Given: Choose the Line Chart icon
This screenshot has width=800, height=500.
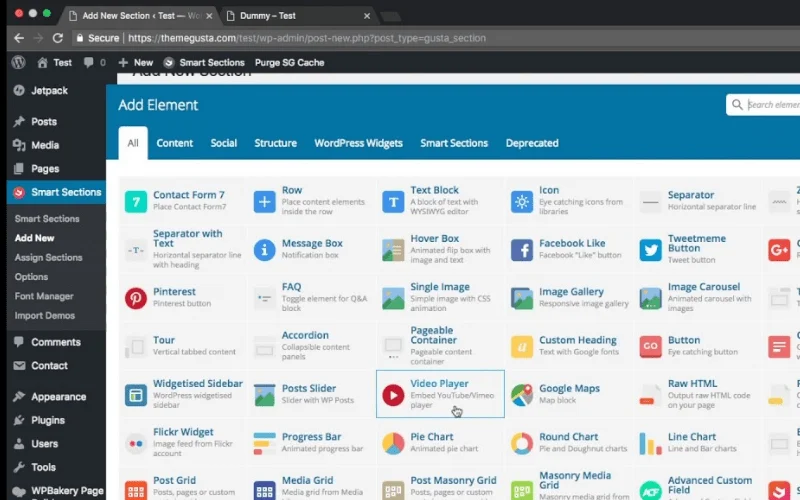Looking at the screenshot, I should [x=651, y=443].
